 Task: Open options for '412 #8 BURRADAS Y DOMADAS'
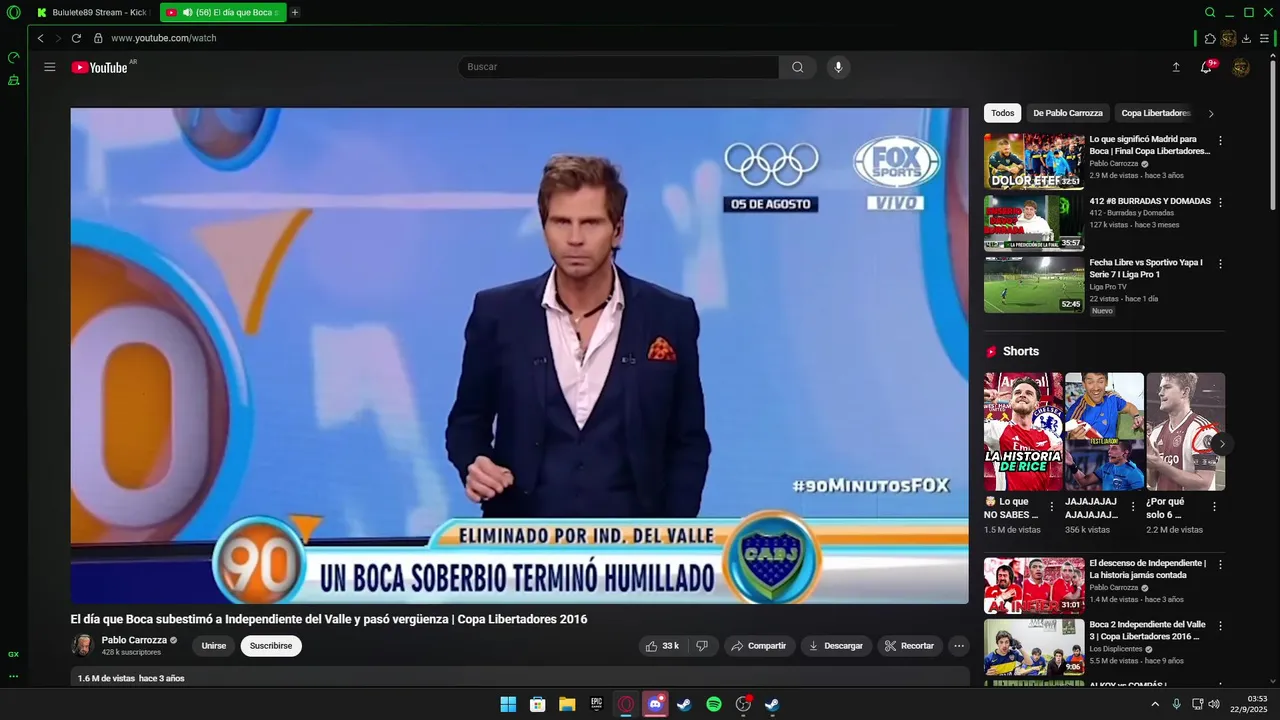[1219, 203]
